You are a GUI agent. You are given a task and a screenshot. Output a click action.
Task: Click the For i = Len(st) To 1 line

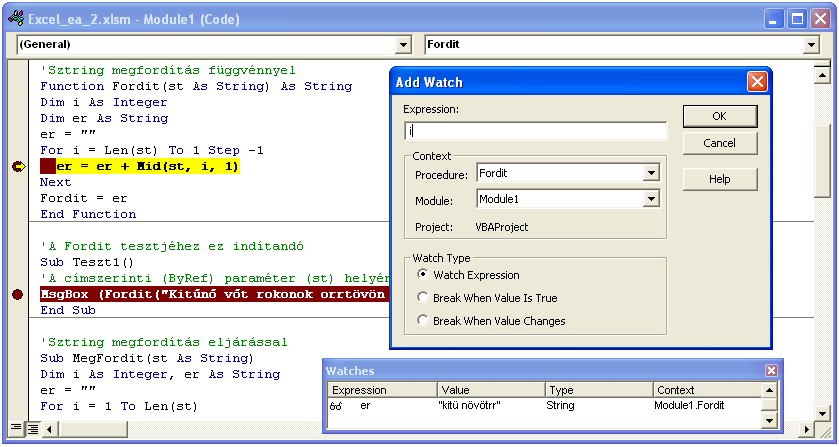[x=151, y=150]
